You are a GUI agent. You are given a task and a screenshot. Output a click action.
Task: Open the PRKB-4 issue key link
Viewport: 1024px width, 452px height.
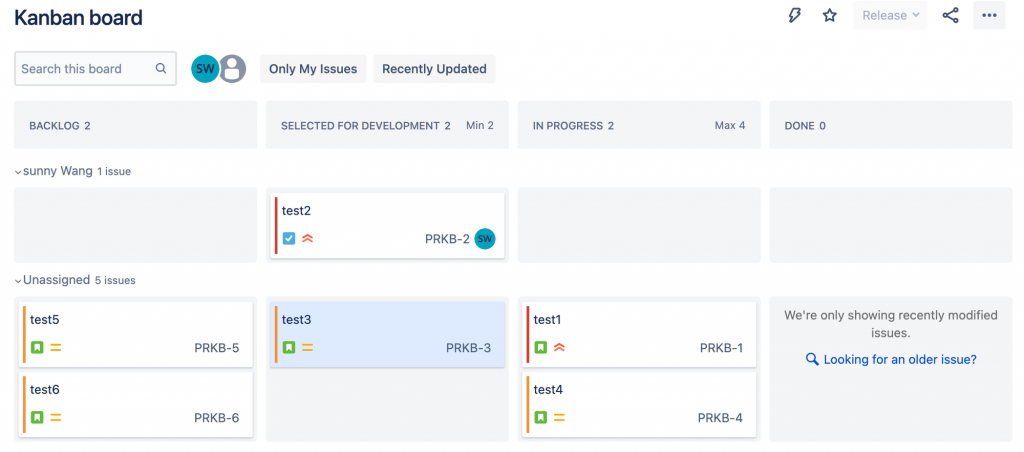[x=720, y=418]
